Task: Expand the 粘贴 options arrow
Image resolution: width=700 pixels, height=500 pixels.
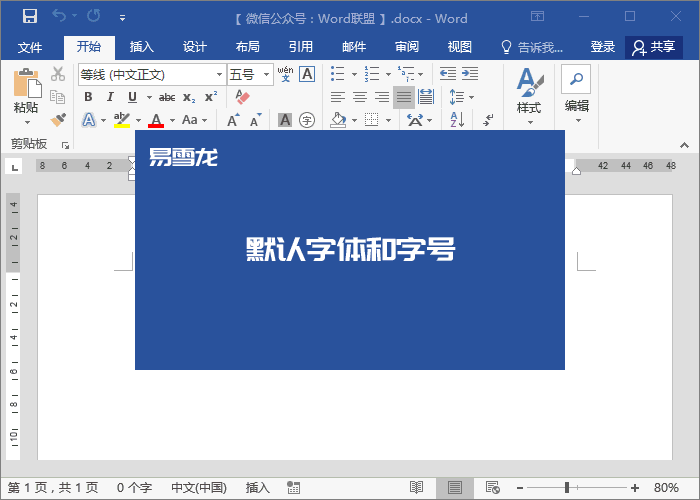Action: [x=27, y=122]
